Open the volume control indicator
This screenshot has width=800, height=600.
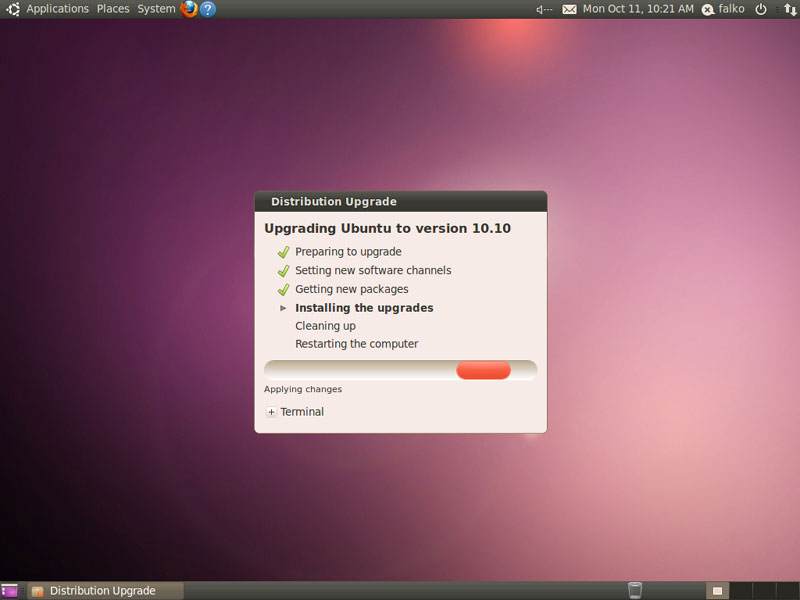pos(544,9)
